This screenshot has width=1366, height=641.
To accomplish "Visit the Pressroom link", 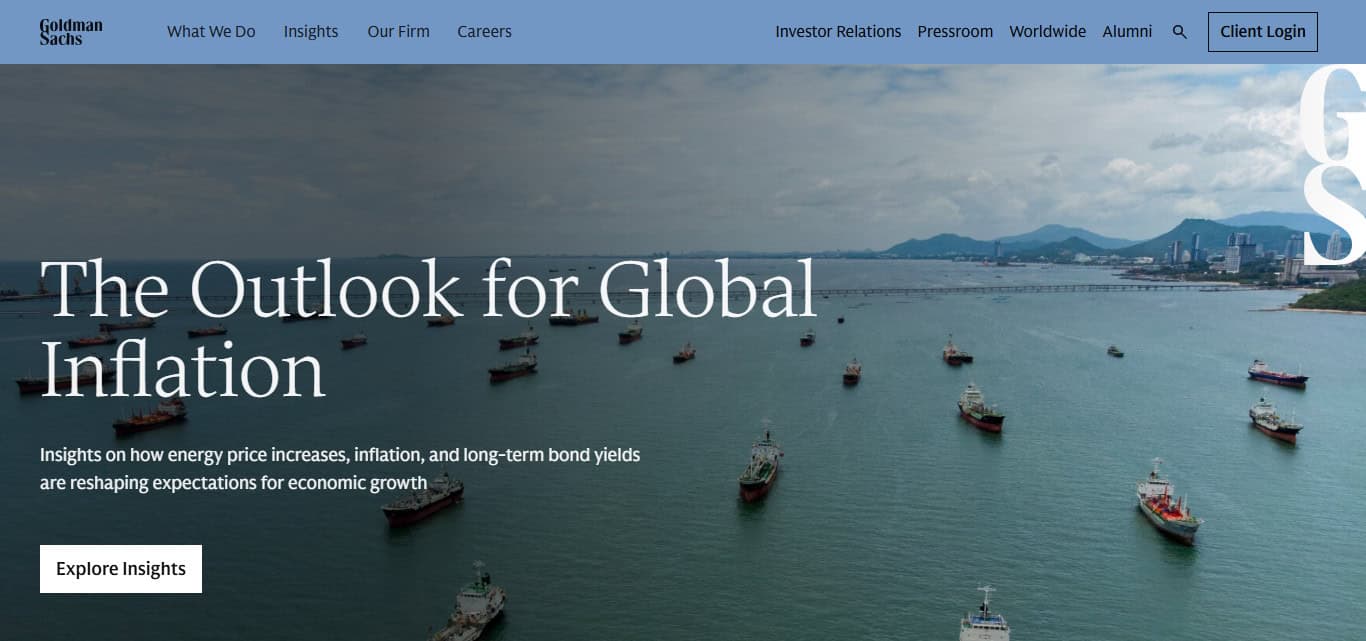I will tap(955, 32).
